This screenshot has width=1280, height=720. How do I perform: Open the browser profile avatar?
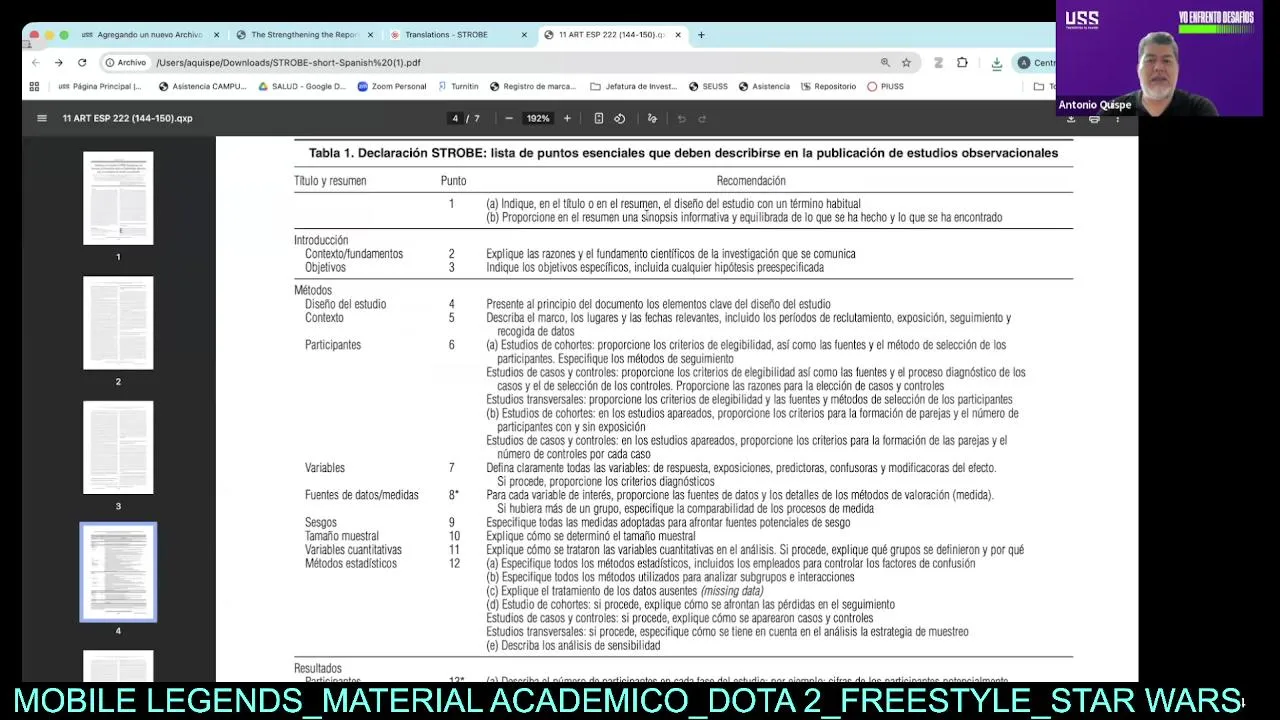(1023, 62)
